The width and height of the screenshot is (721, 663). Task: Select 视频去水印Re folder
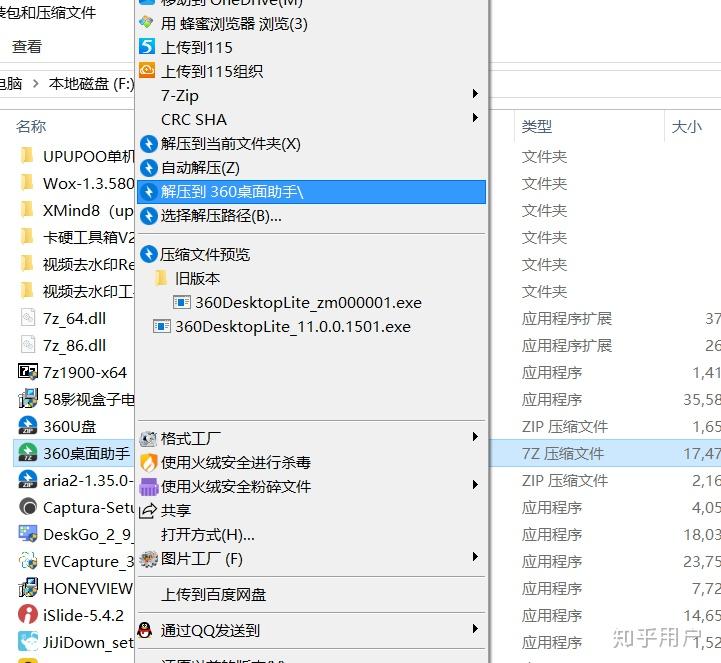click(x=76, y=264)
